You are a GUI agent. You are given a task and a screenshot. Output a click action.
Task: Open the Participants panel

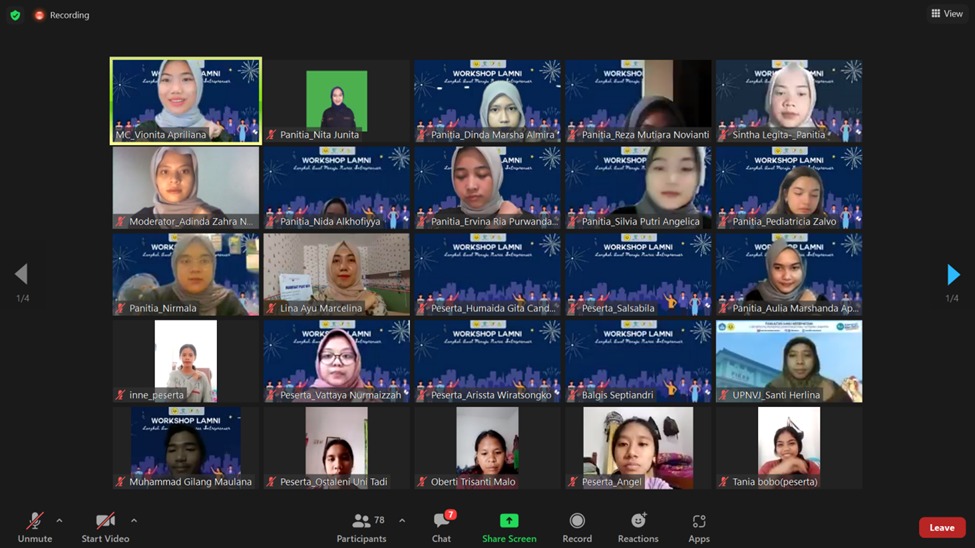tap(361, 527)
